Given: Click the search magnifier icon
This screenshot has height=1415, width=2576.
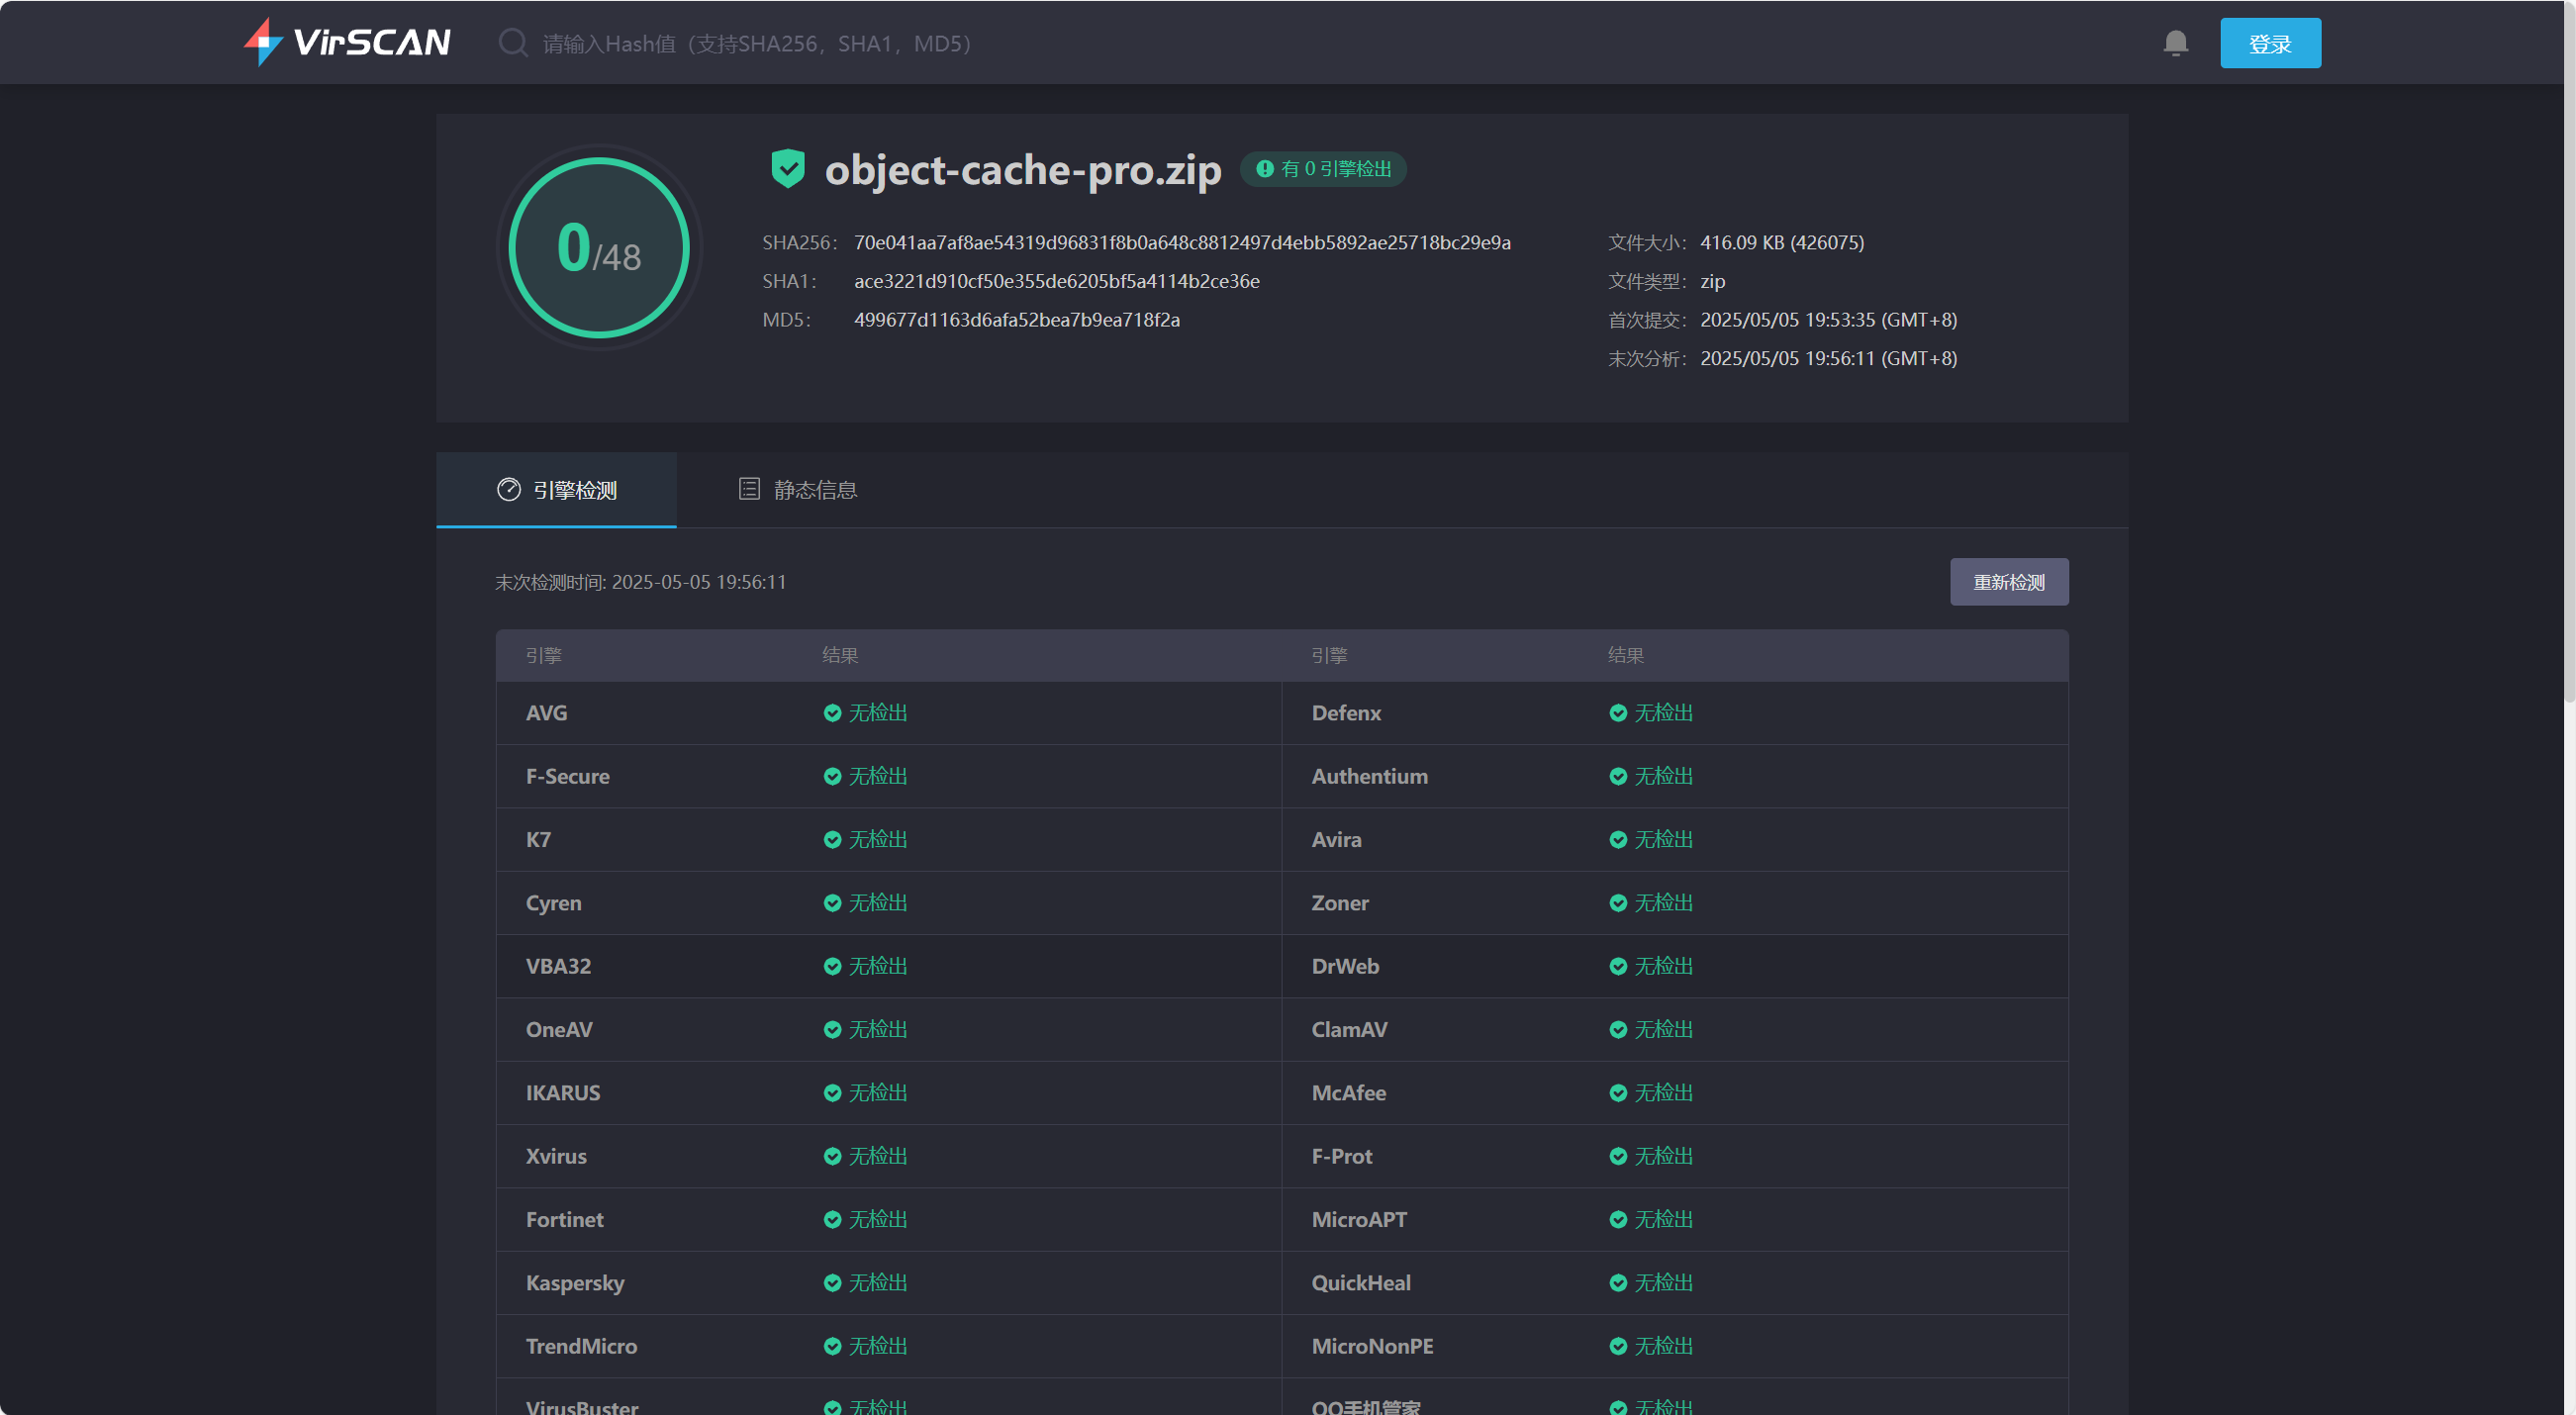Looking at the screenshot, I should pos(513,43).
